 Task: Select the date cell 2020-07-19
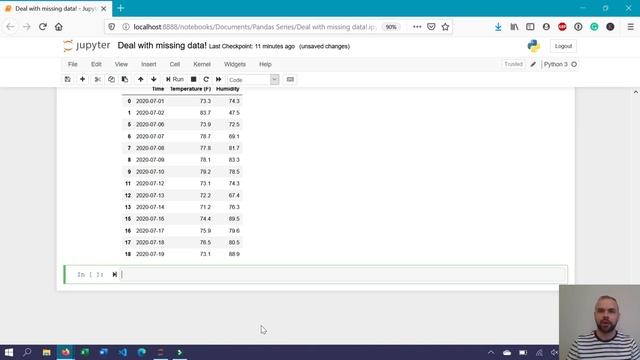[x=150, y=254]
